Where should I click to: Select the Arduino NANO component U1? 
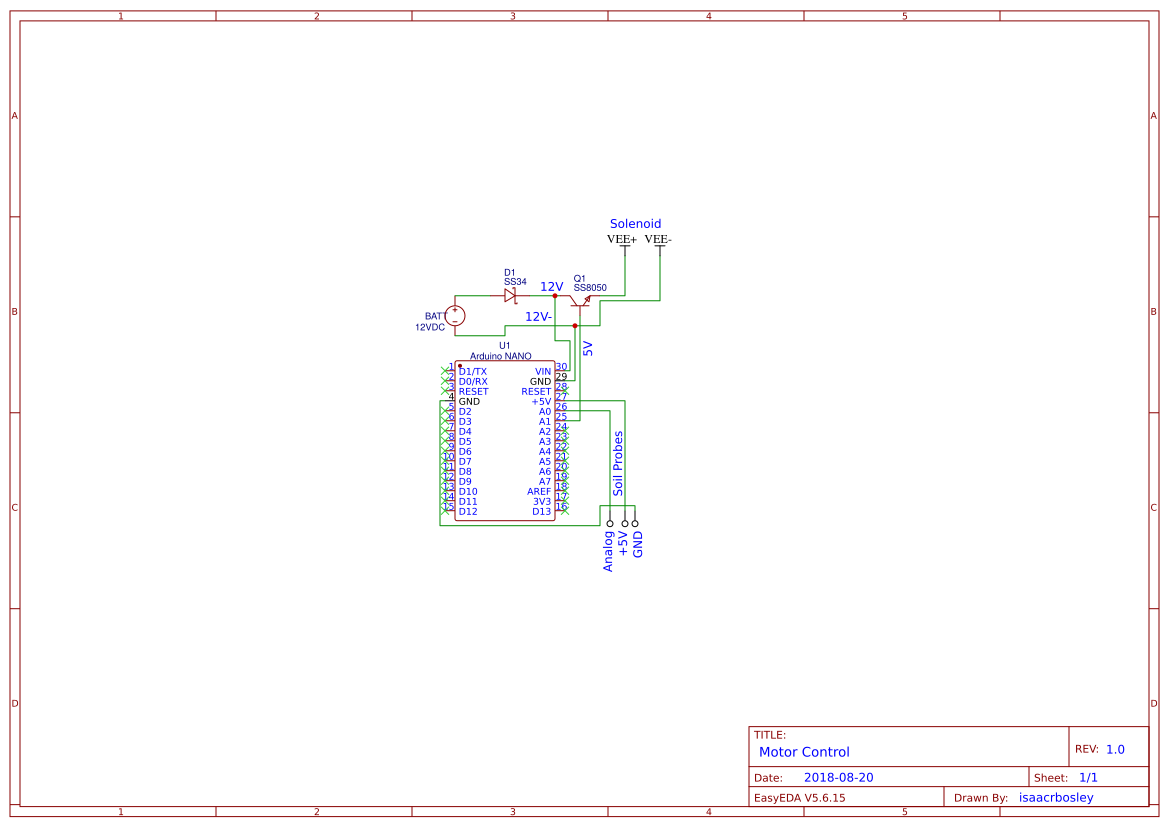[x=506, y=440]
